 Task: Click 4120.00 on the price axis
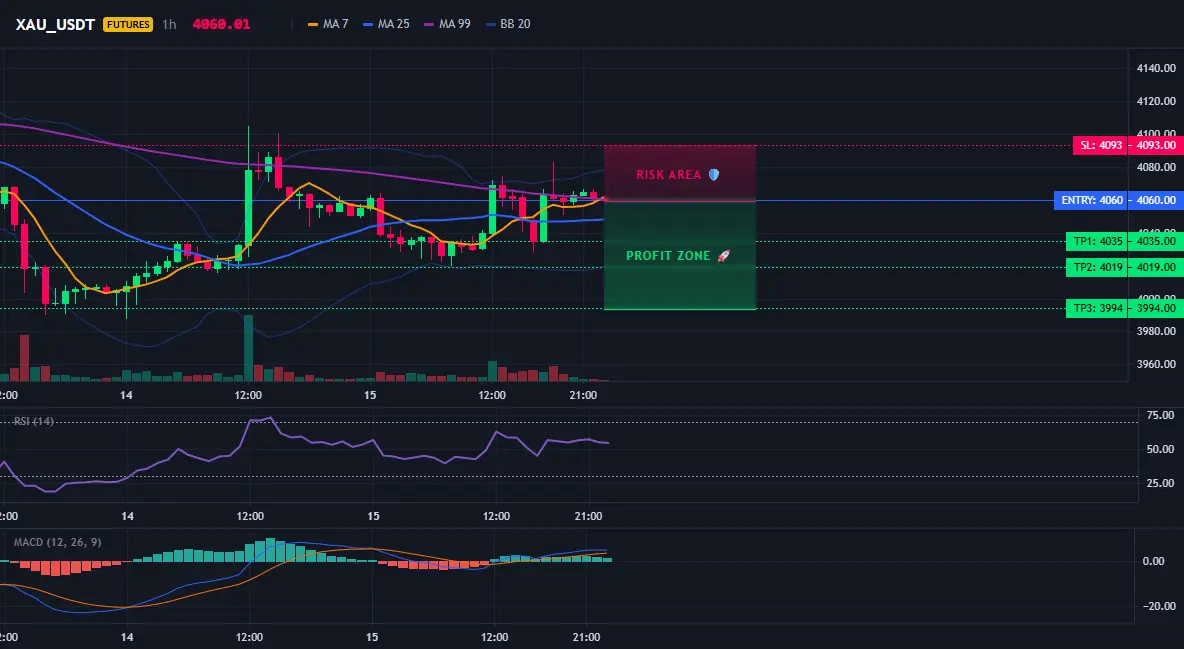(1156, 101)
